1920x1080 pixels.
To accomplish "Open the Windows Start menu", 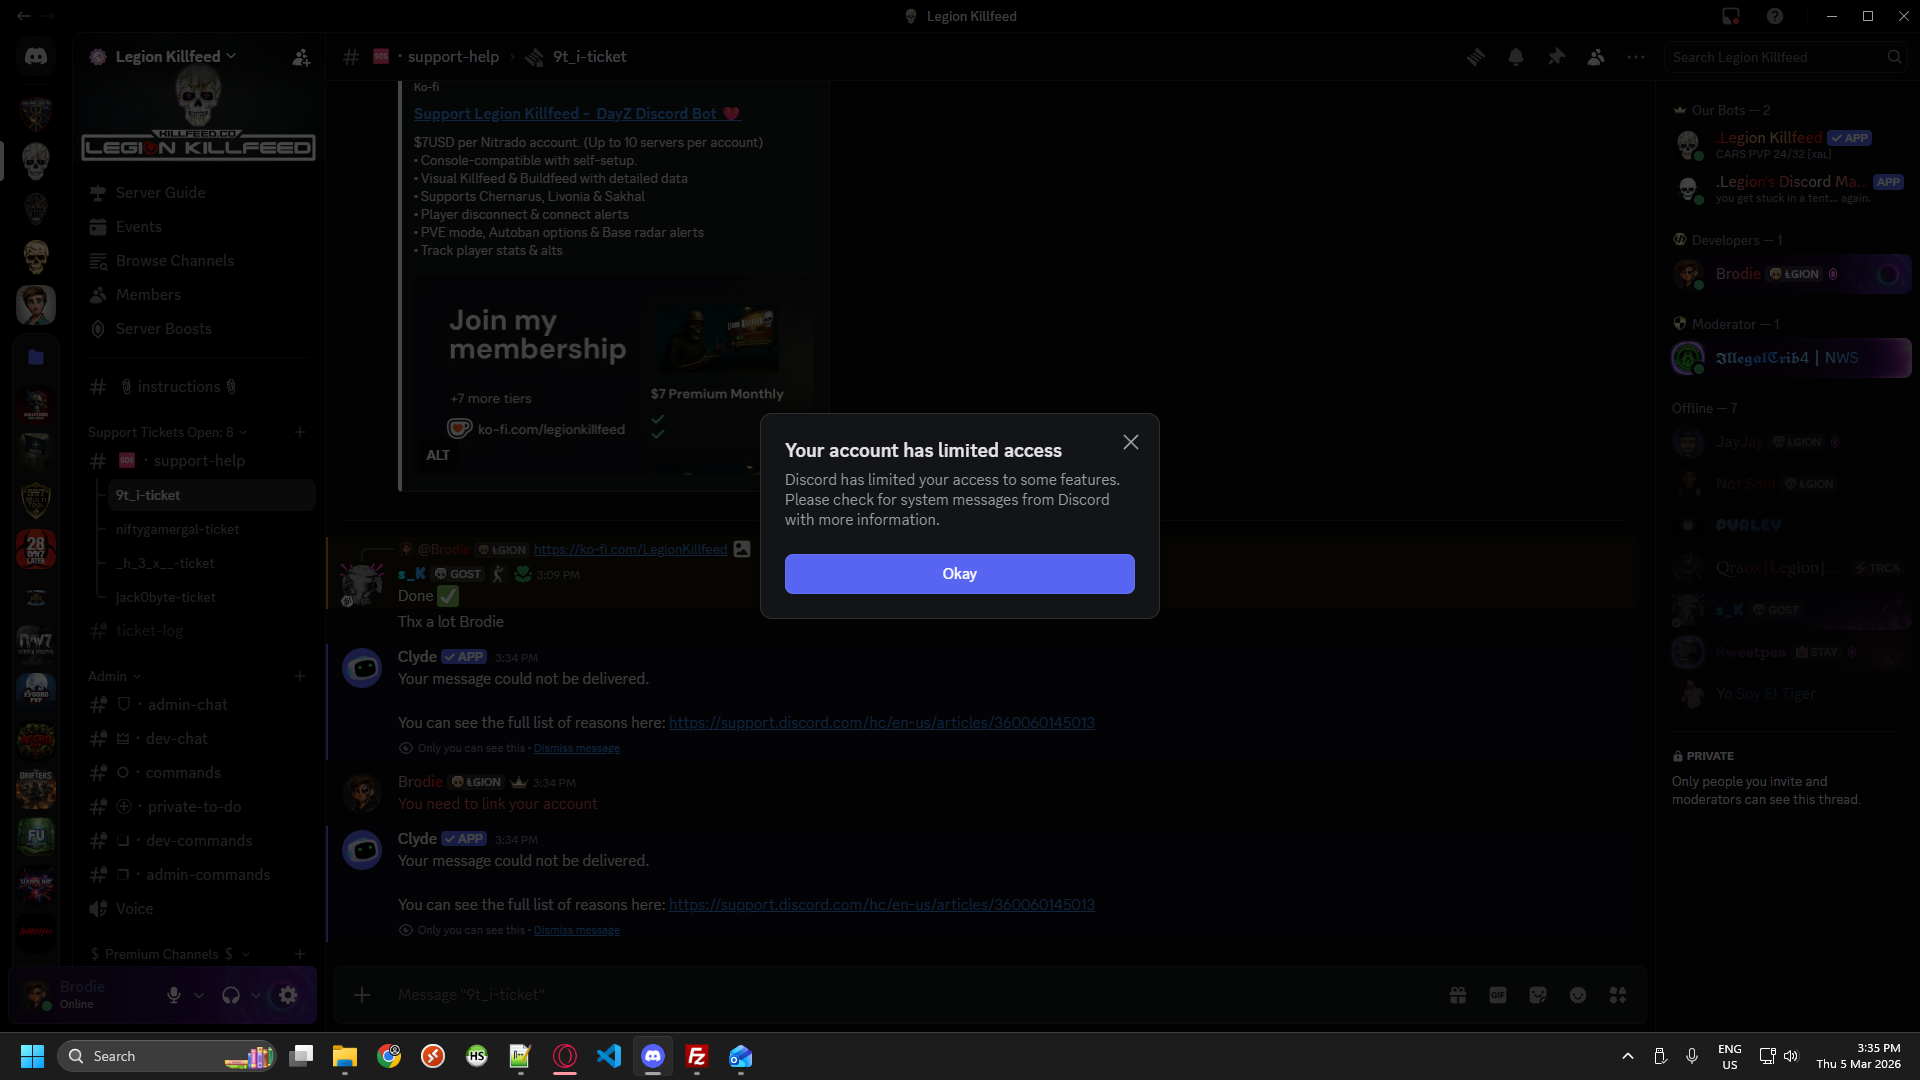I will (x=32, y=1056).
